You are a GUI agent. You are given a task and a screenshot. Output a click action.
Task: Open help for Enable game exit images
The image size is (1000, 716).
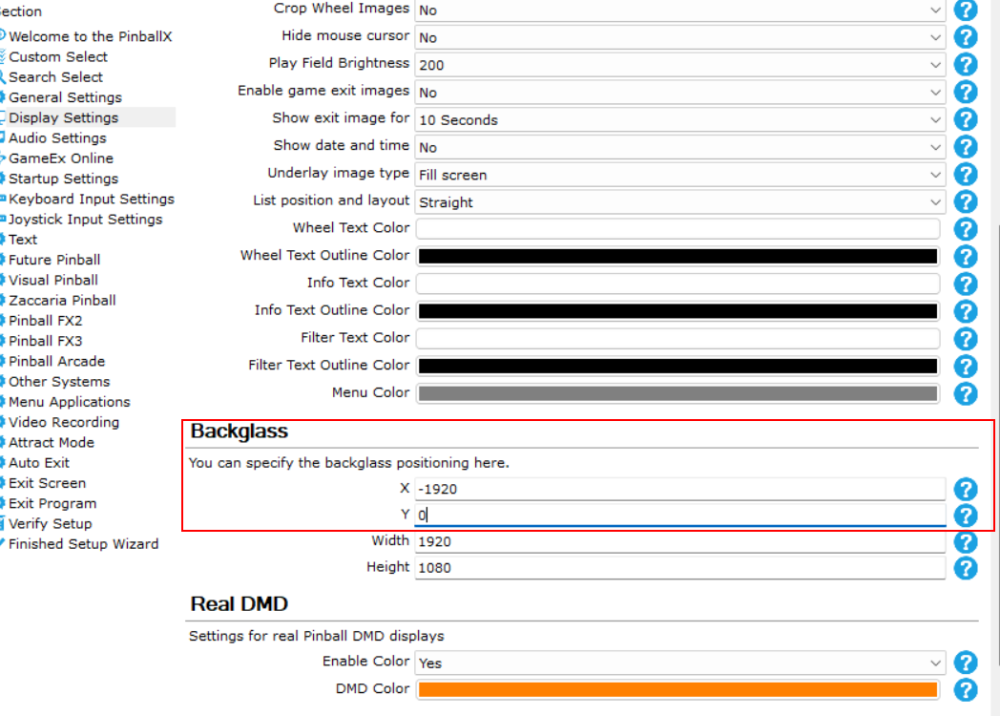coord(966,92)
